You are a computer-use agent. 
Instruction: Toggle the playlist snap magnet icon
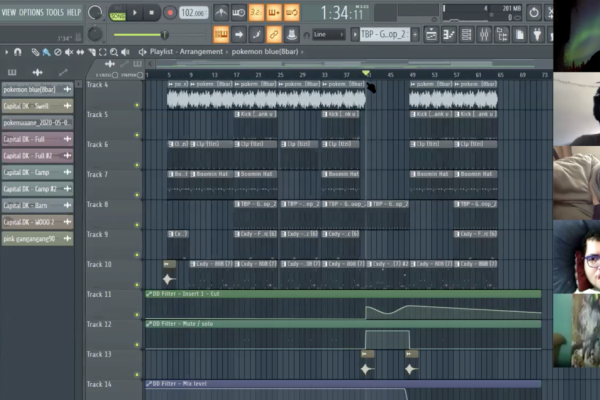click(x=18, y=52)
